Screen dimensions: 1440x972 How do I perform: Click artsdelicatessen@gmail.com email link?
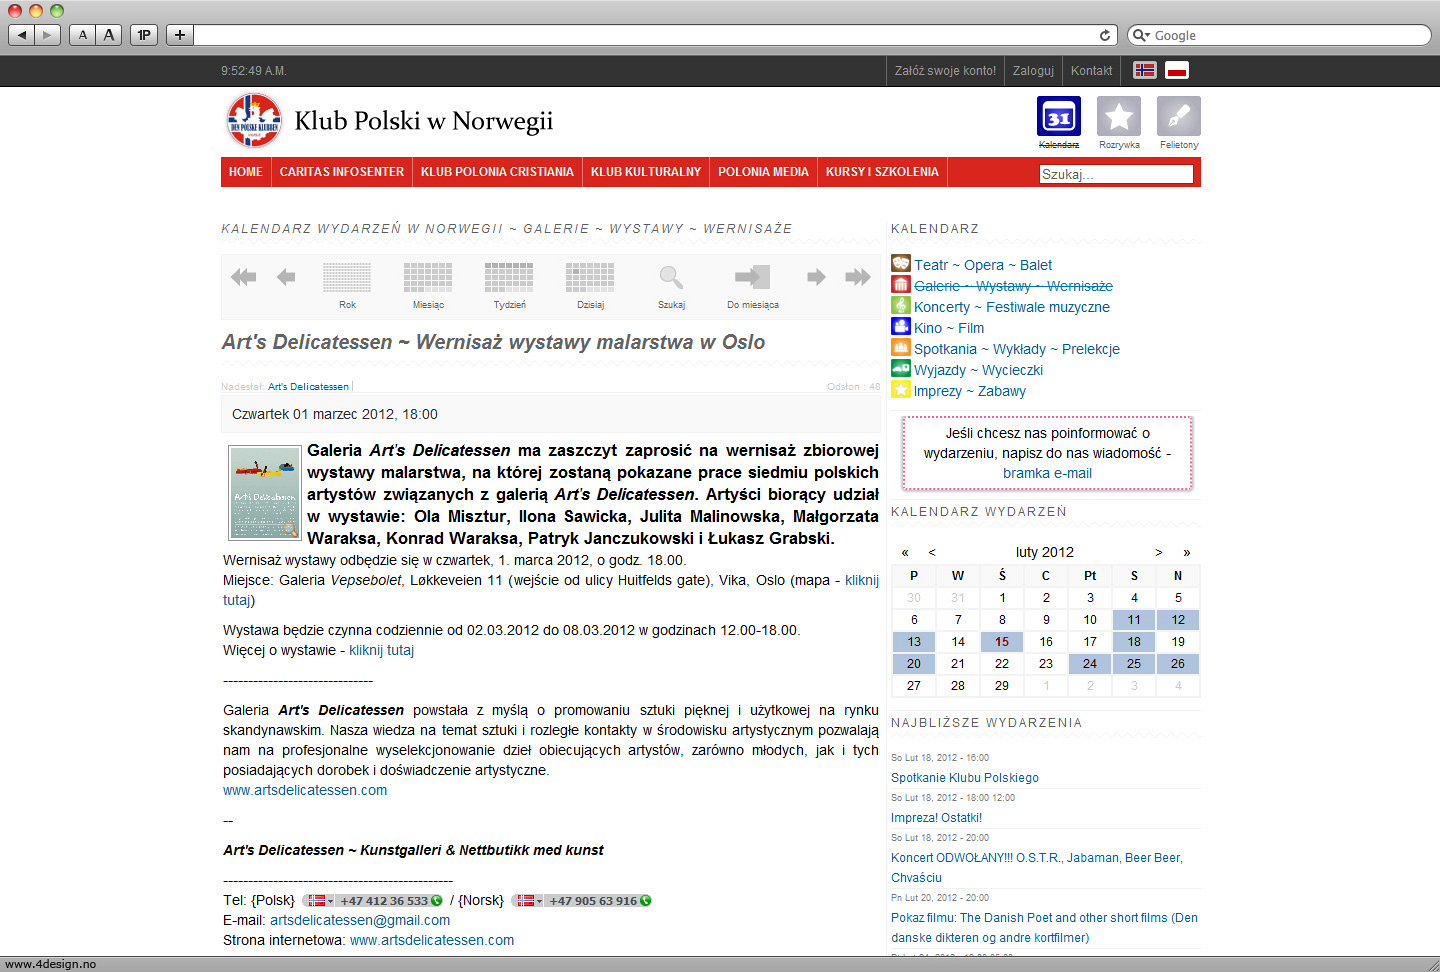(360, 920)
